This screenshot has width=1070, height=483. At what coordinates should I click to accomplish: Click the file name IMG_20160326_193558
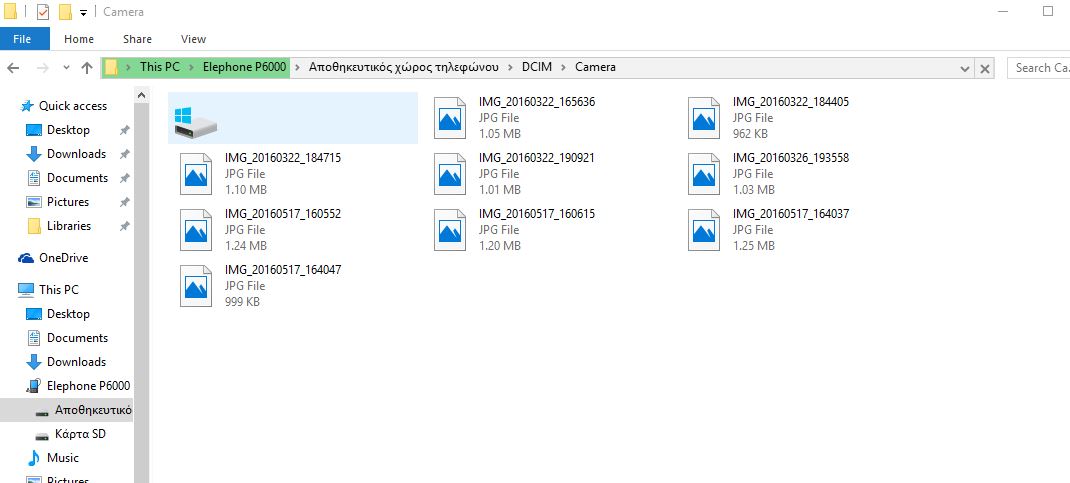point(791,158)
